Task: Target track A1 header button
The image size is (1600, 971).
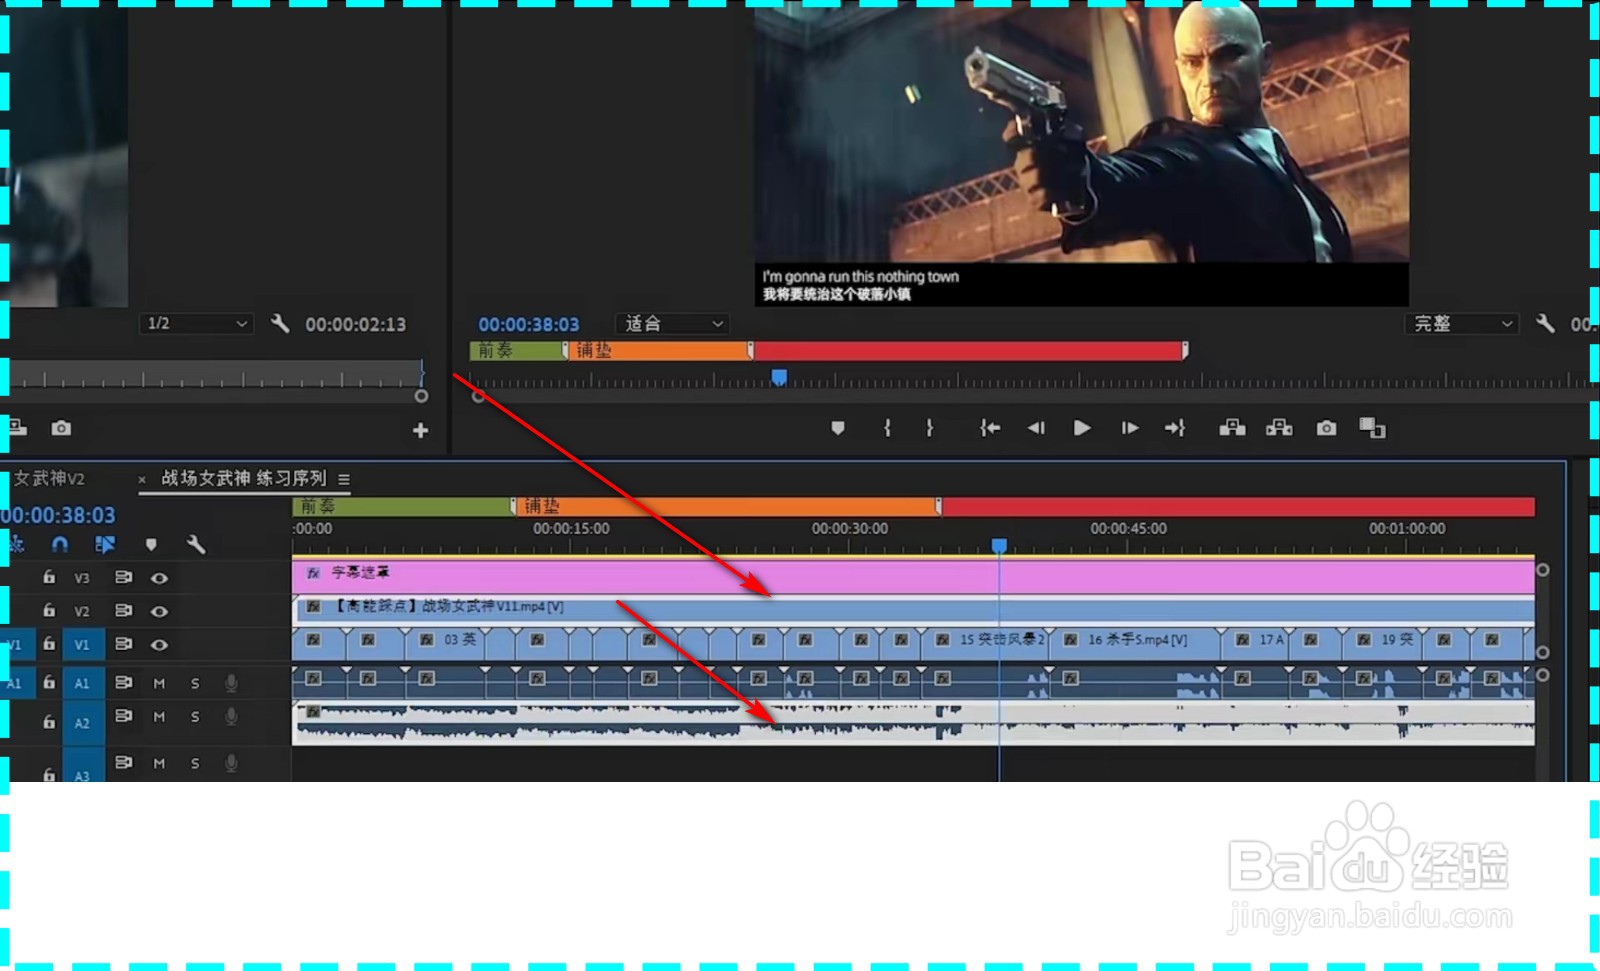Action: click(x=82, y=683)
